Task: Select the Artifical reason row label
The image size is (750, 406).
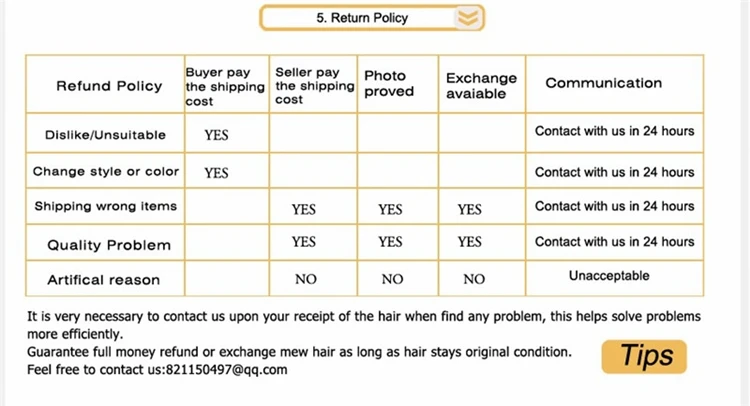Action: 103,280
